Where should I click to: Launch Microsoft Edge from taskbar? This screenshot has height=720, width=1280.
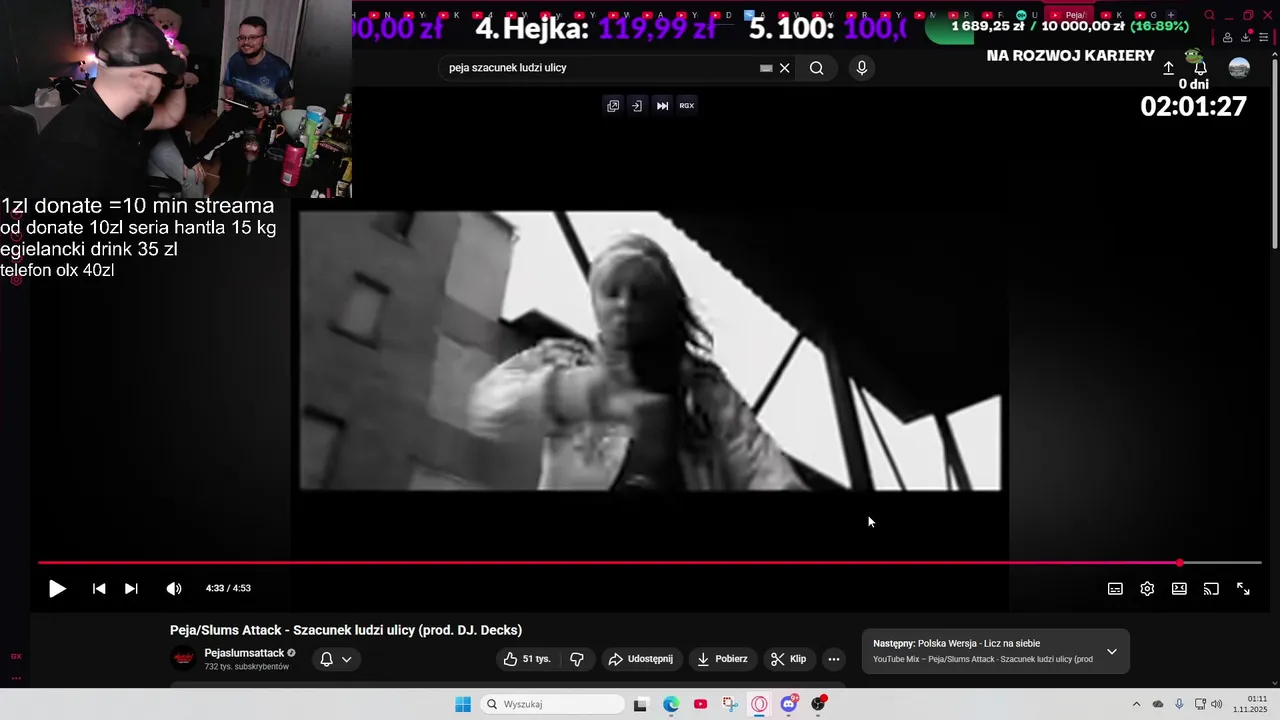(x=671, y=704)
